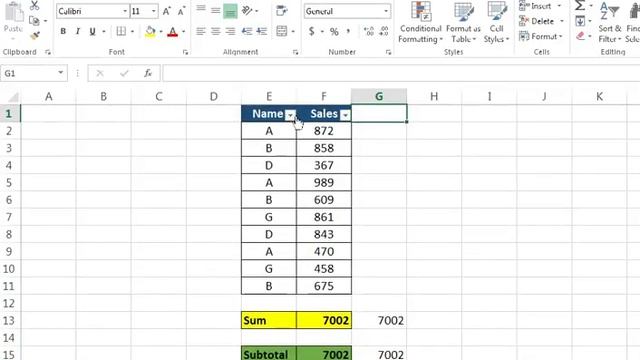The image size is (640, 360).
Task: Click the Copy icon
Action: [34, 21]
